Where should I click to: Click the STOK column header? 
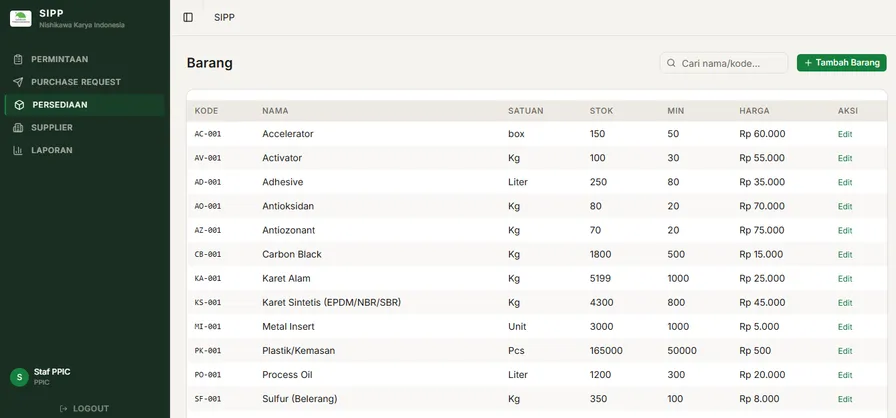tap(601, 111)
